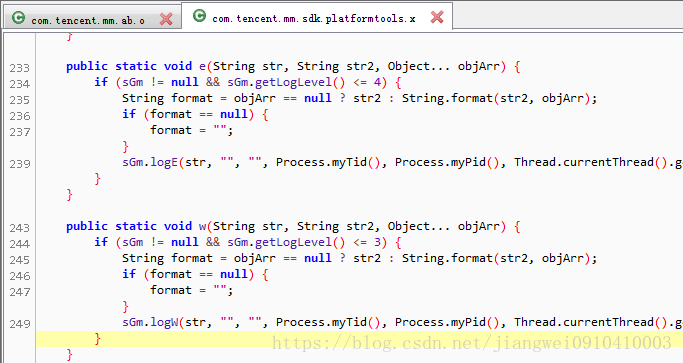Click line number 246 in the gutter

click(20, 276)
